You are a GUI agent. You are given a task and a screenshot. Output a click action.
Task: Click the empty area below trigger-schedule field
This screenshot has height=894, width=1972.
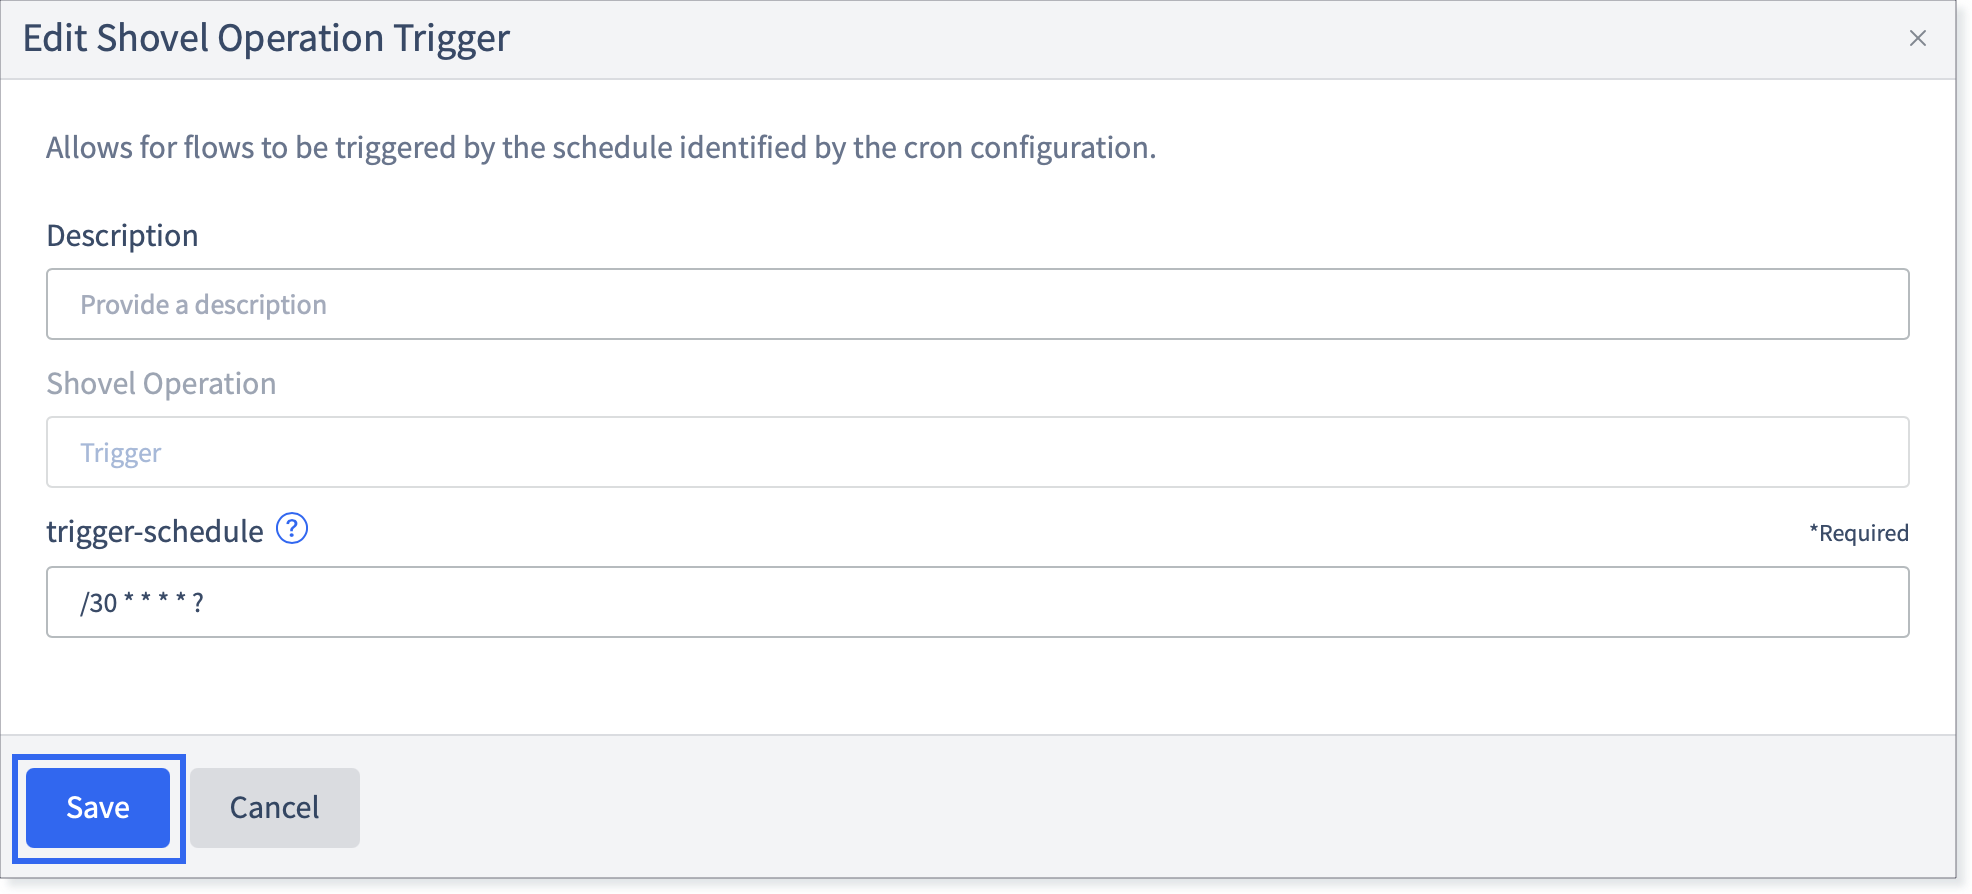click(x=977, y=686)
